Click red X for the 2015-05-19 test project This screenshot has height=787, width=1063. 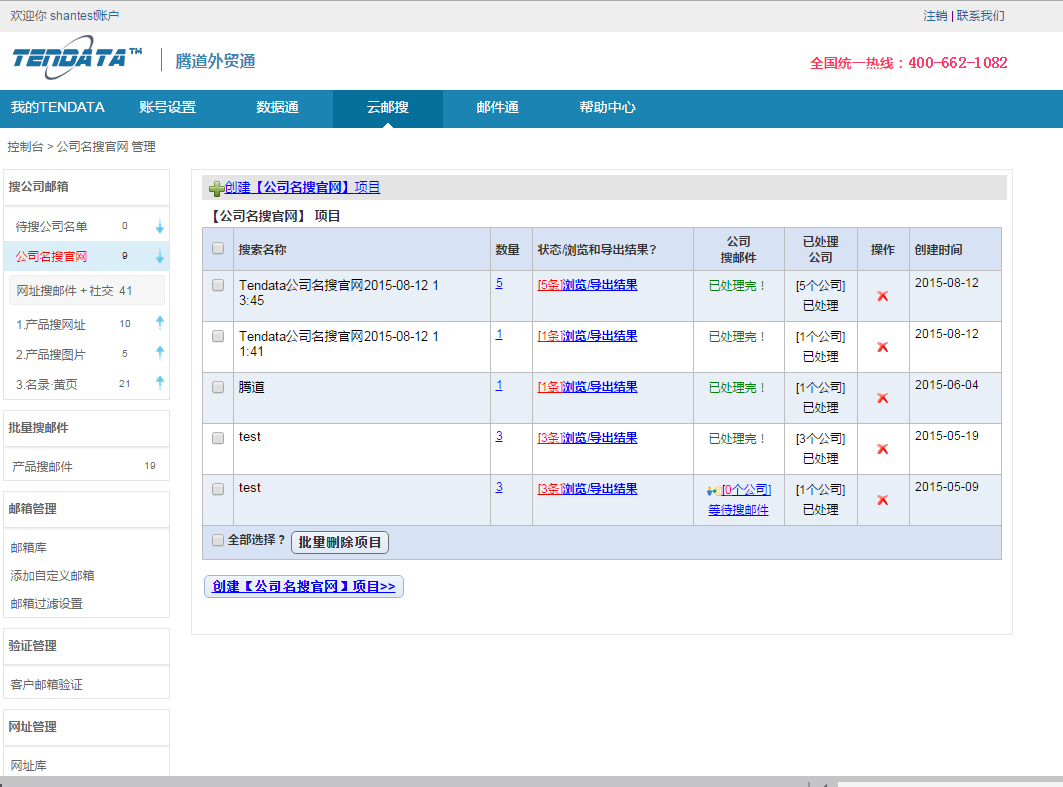pyautogui.click(x=882, y=449)
